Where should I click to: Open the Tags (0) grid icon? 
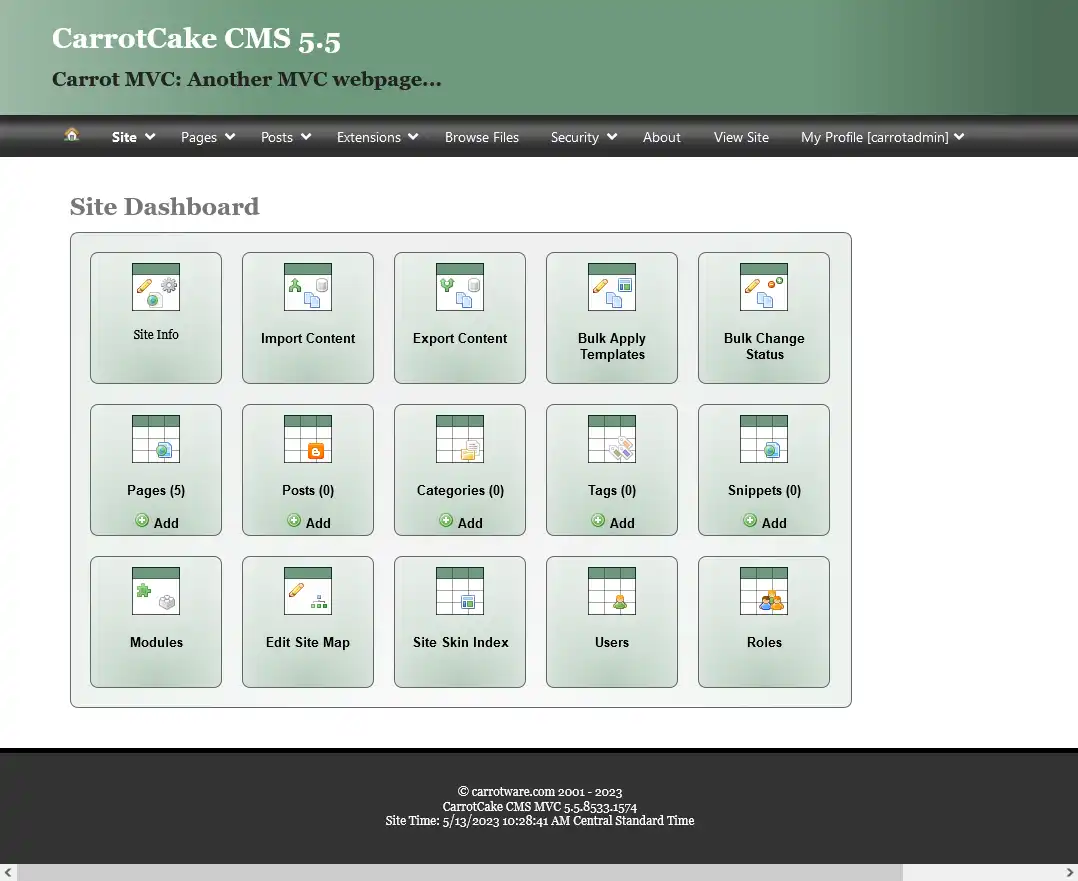coord(612,439)
